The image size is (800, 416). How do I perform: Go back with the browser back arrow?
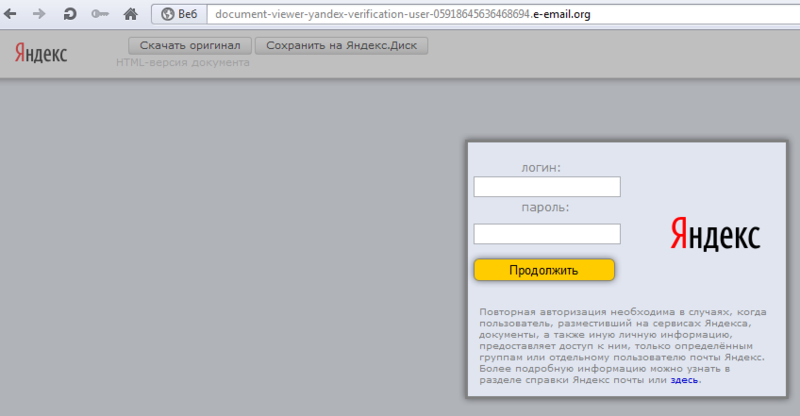pos(10,14)
